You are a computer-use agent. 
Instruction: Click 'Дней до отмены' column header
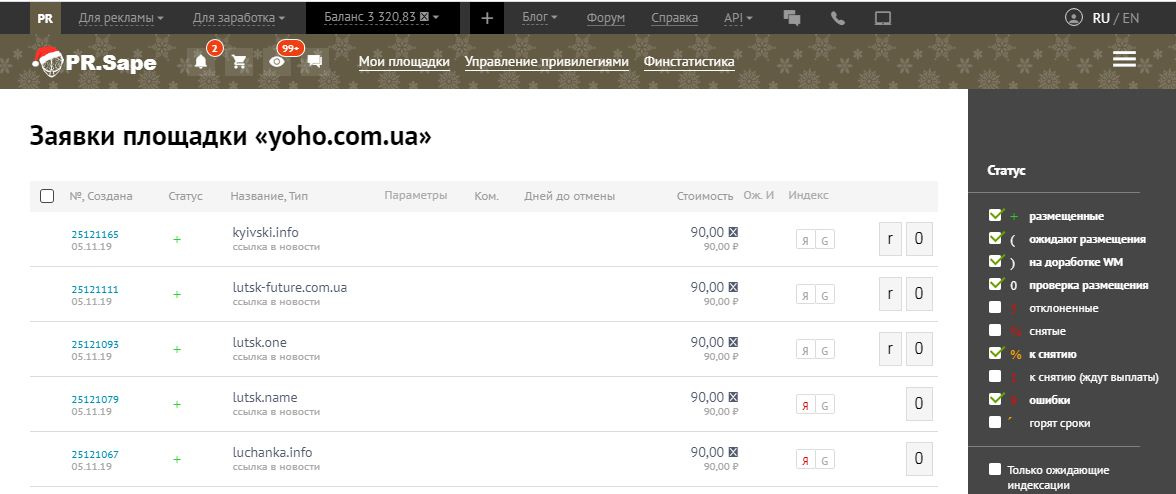pos(569,196)
